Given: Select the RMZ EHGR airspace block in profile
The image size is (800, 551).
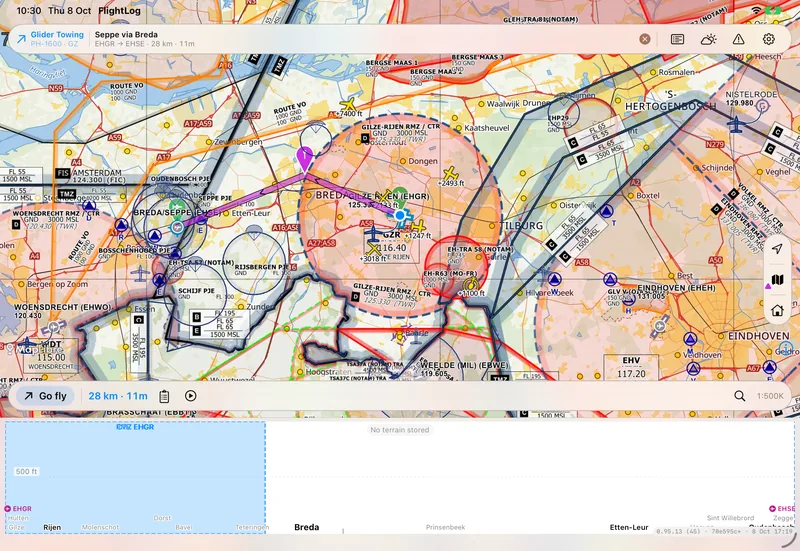Looking at the screenshot, I should (135, 478).
